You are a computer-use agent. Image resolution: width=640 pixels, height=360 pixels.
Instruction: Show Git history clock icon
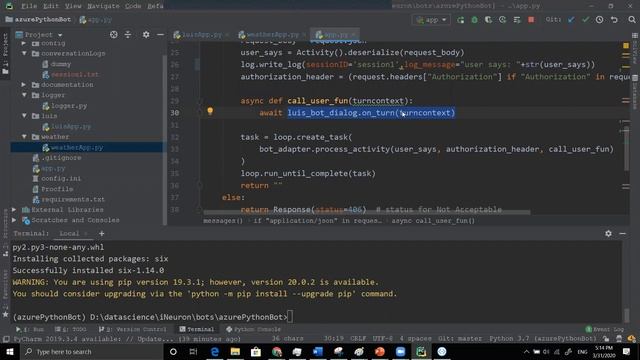pos(599,20)
